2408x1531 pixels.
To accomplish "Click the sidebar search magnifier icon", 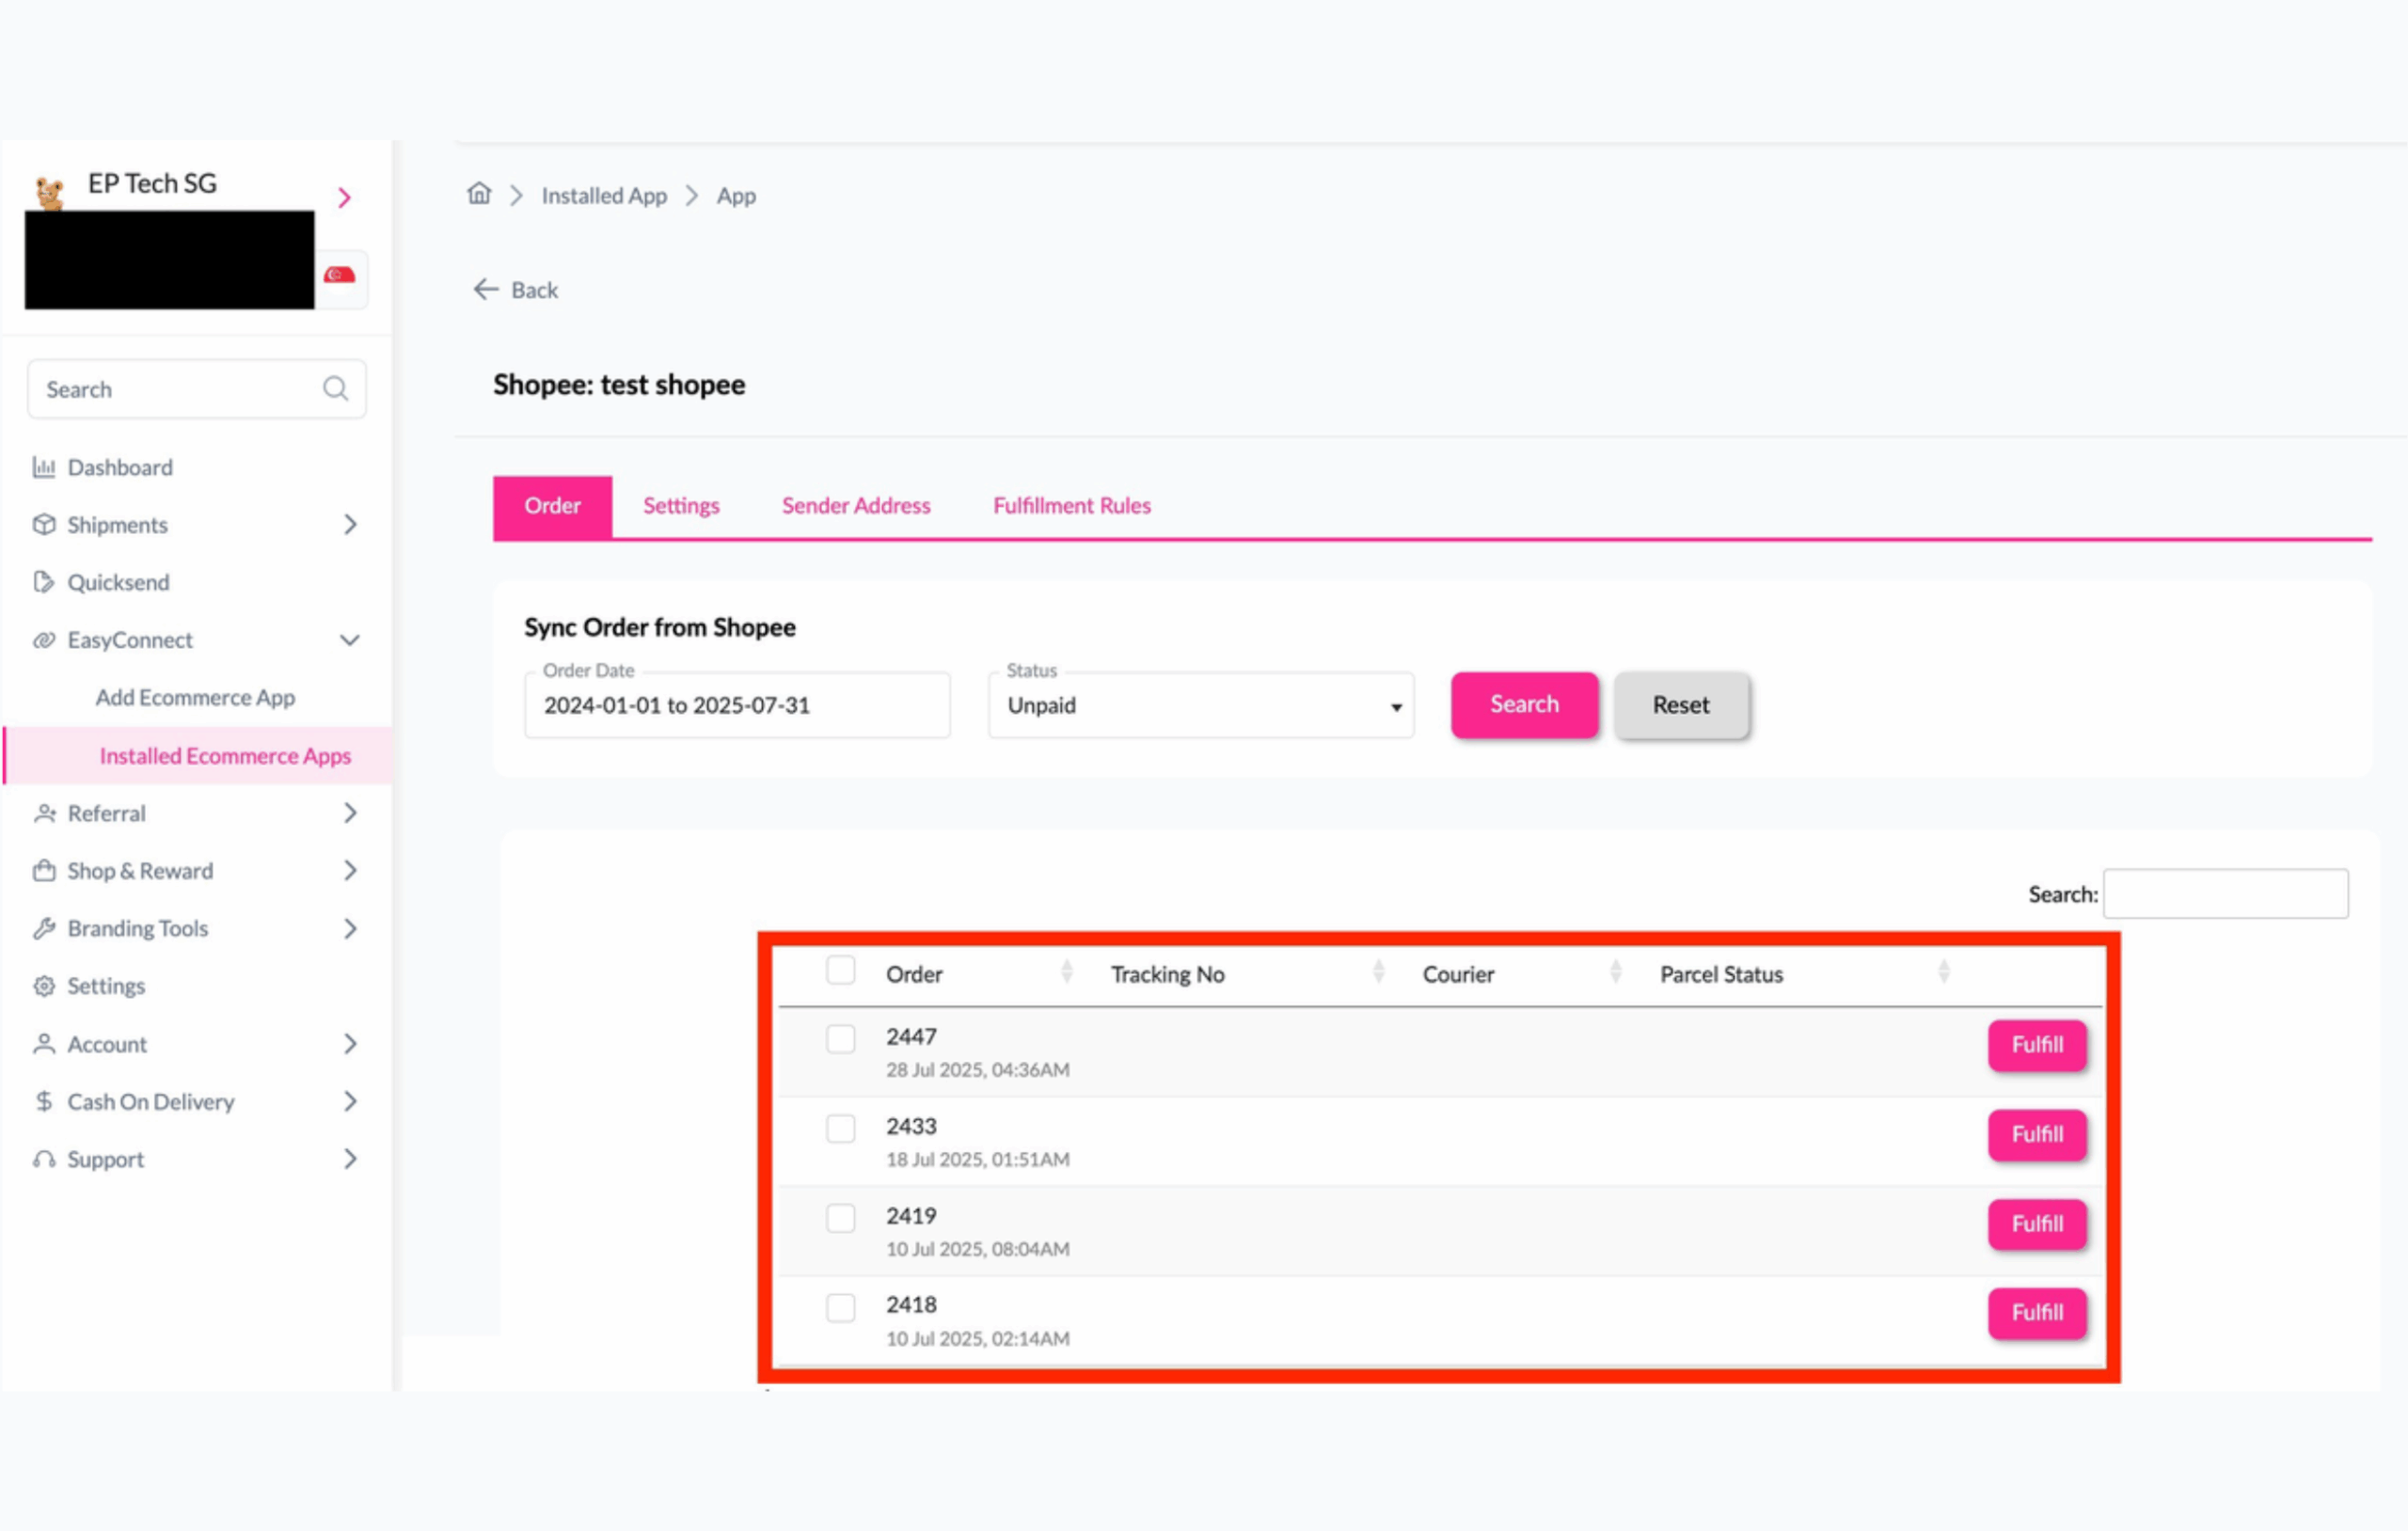I will [335, 389].
